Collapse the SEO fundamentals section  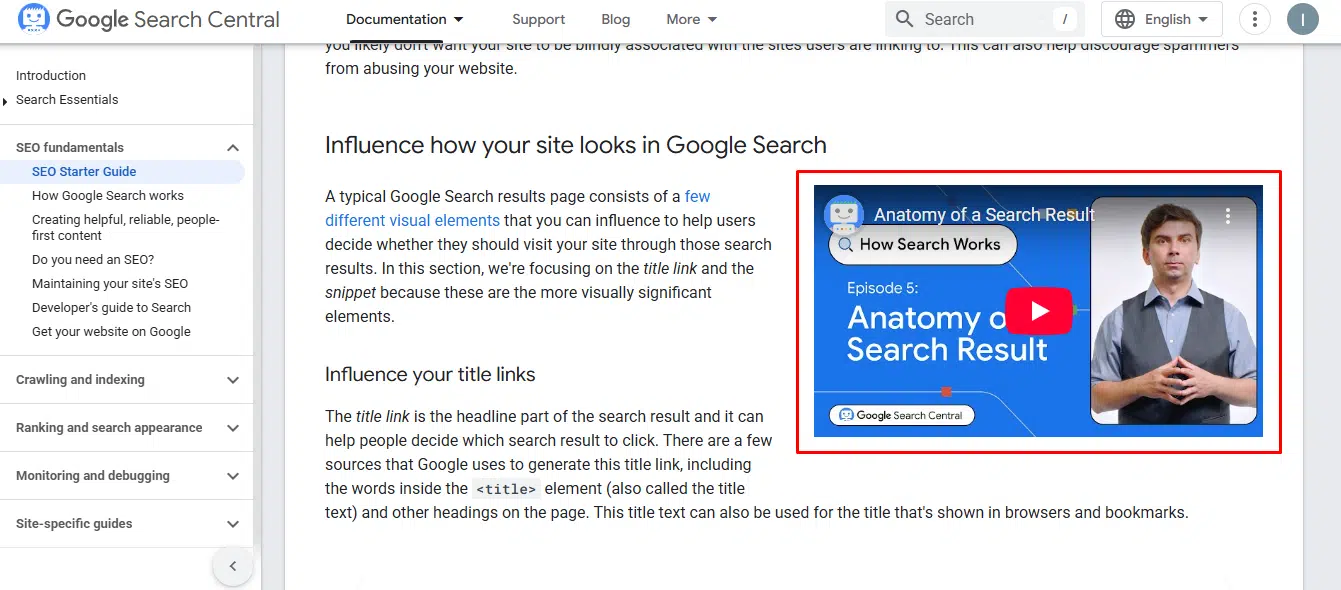pos(232,148)
